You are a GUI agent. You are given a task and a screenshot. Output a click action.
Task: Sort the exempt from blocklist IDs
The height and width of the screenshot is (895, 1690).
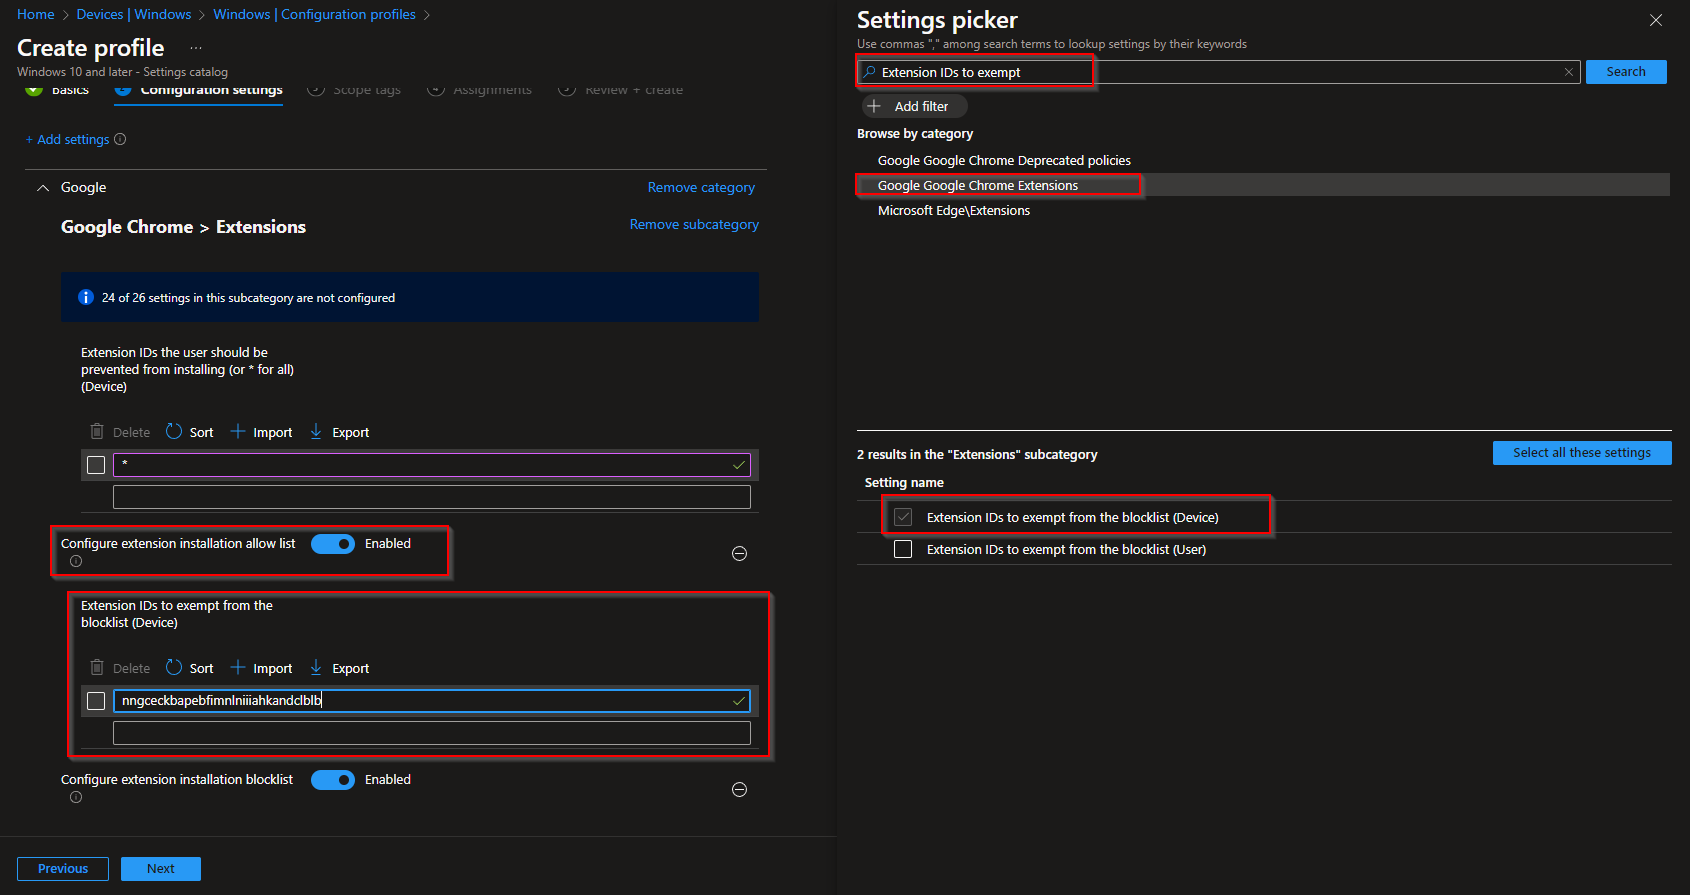(190, 668)
